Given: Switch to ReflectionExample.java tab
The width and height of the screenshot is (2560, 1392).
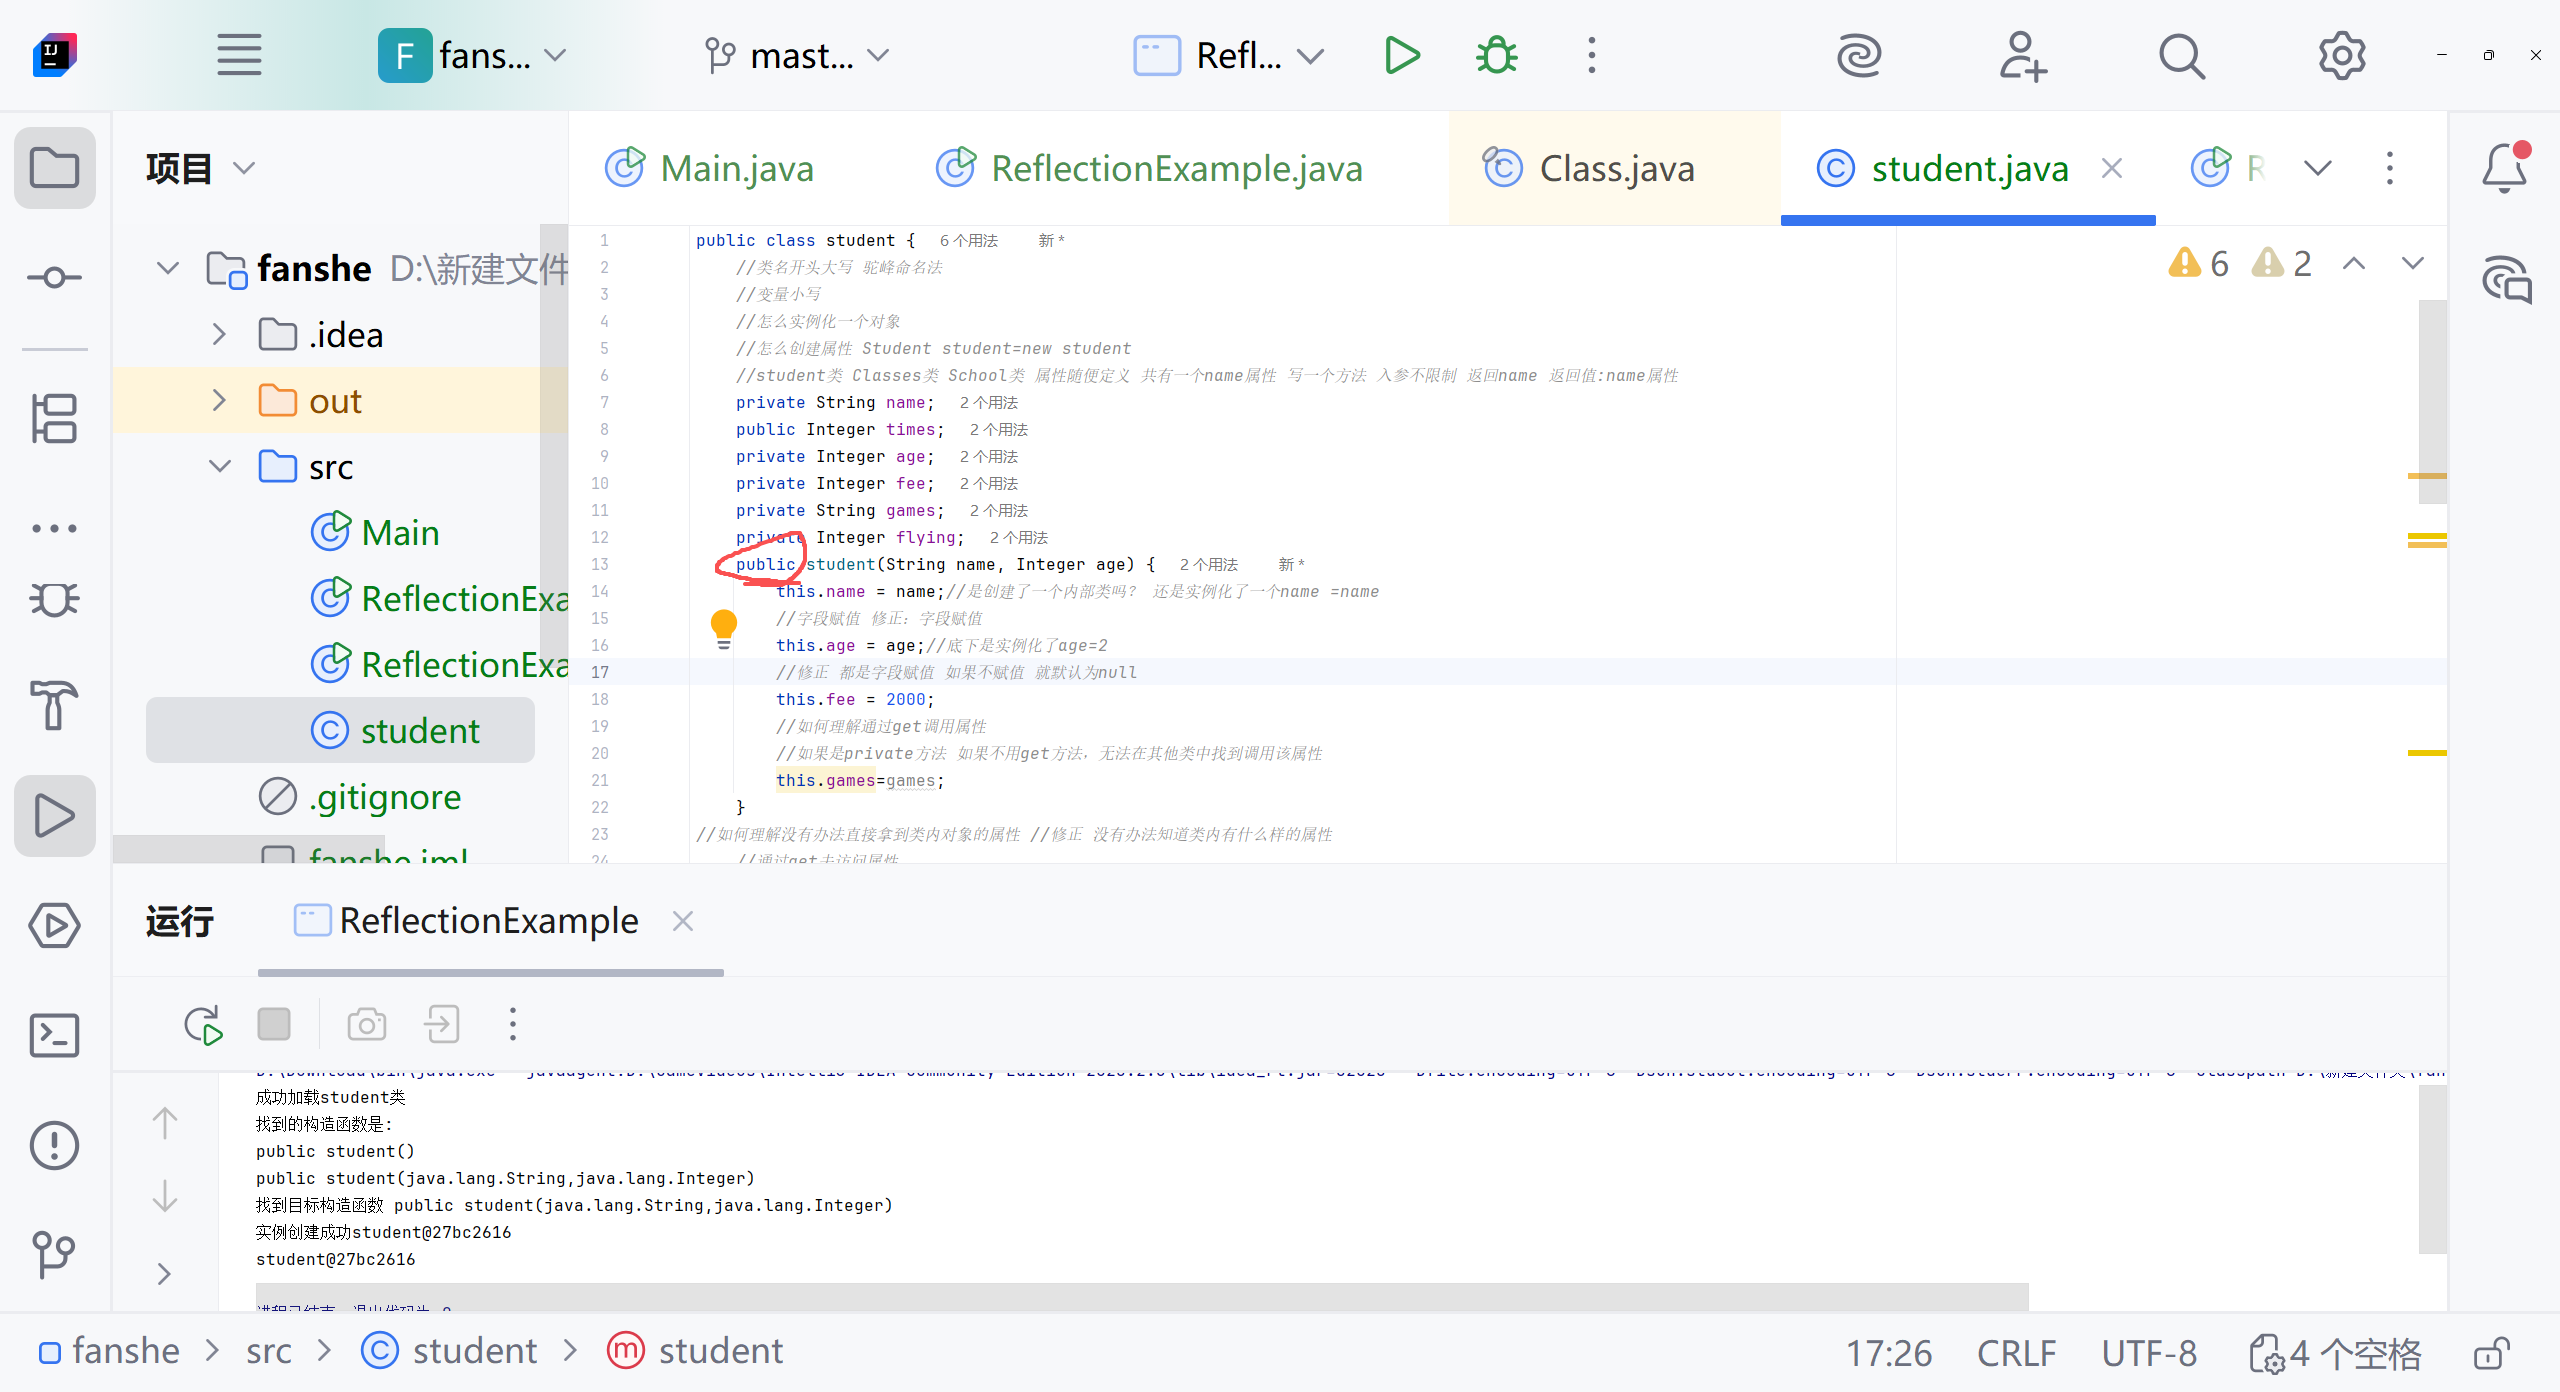Looking at the screenshot, I should [x=1176, y=168].
